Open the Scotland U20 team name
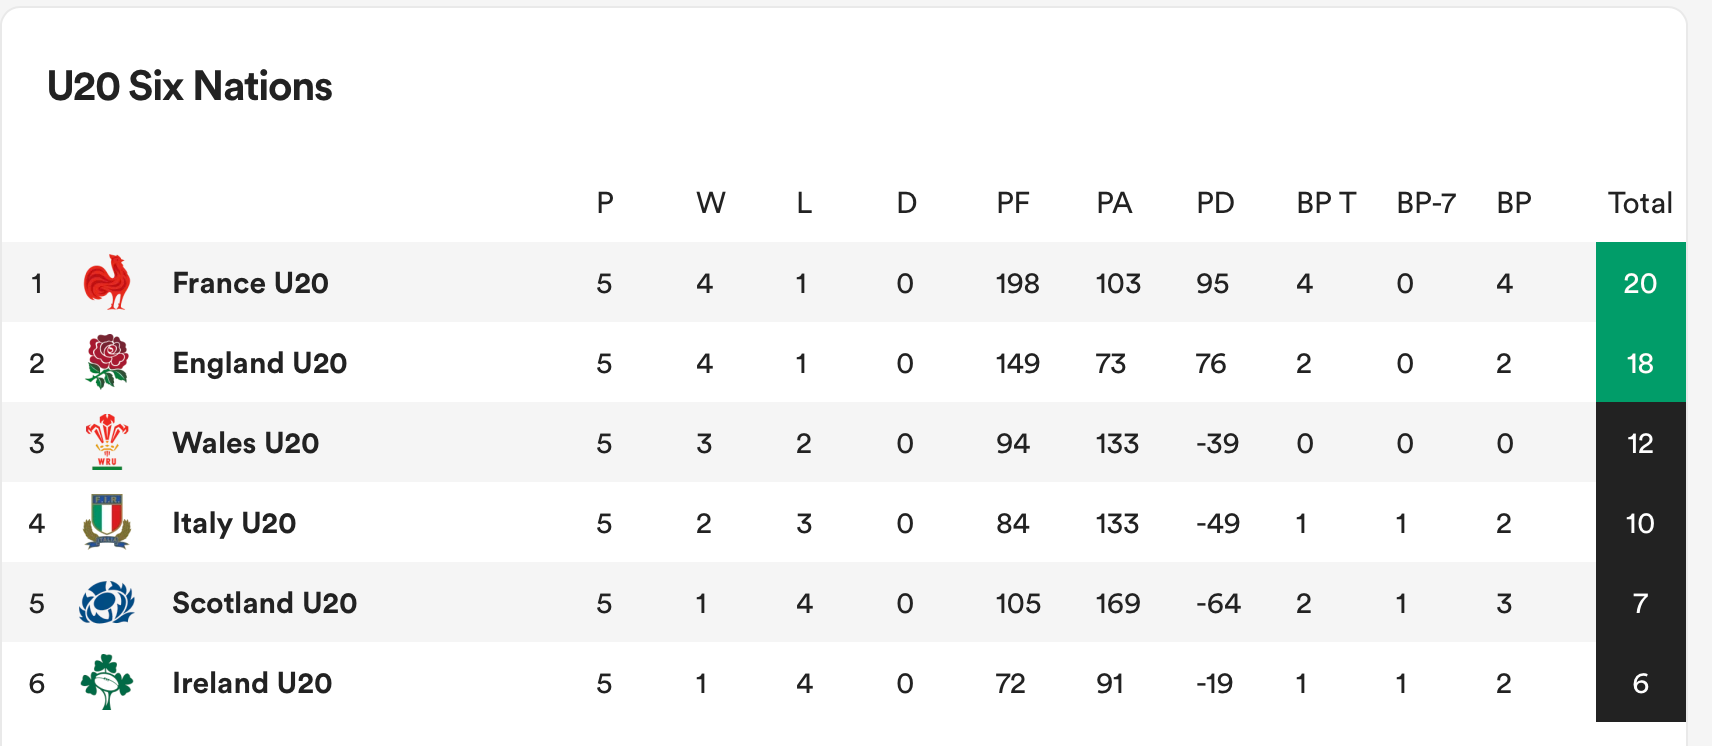 (x=264, y=603)
